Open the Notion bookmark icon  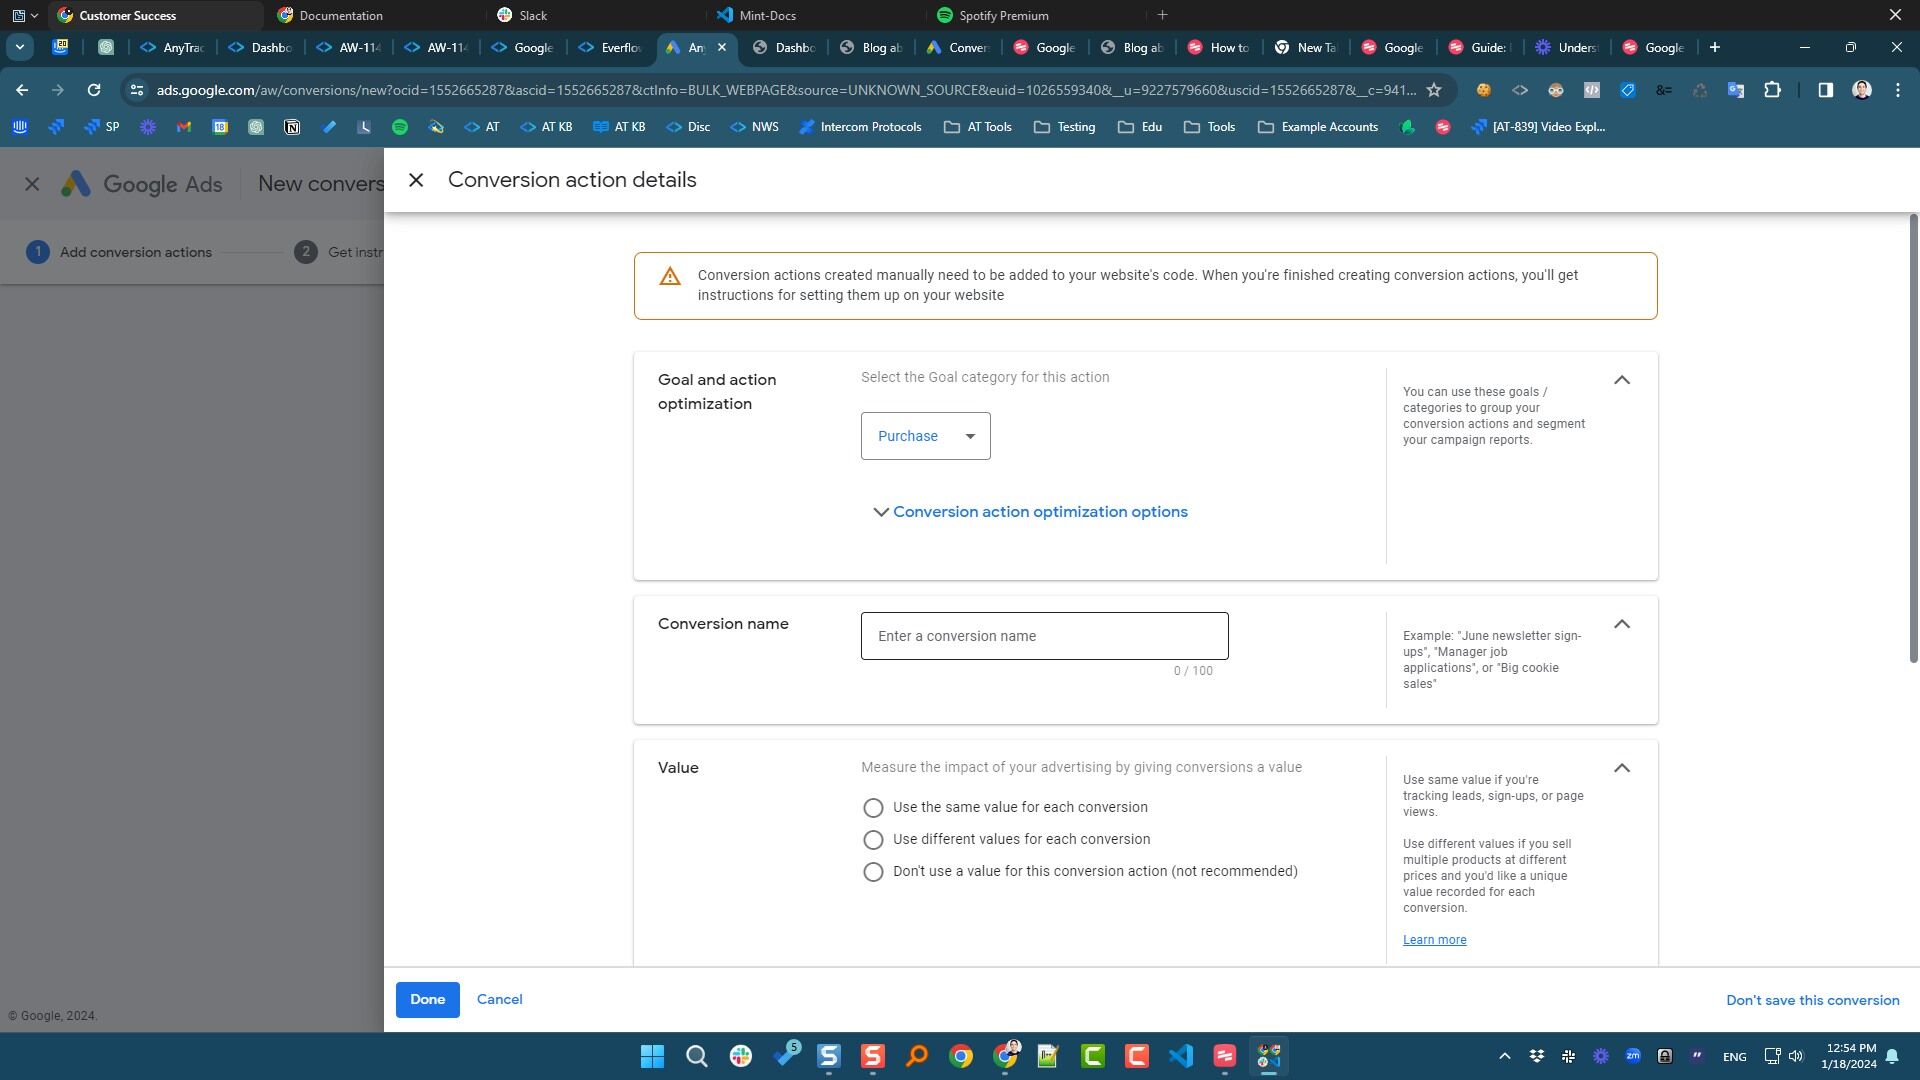pyautogui.click(x=292, y=127)
